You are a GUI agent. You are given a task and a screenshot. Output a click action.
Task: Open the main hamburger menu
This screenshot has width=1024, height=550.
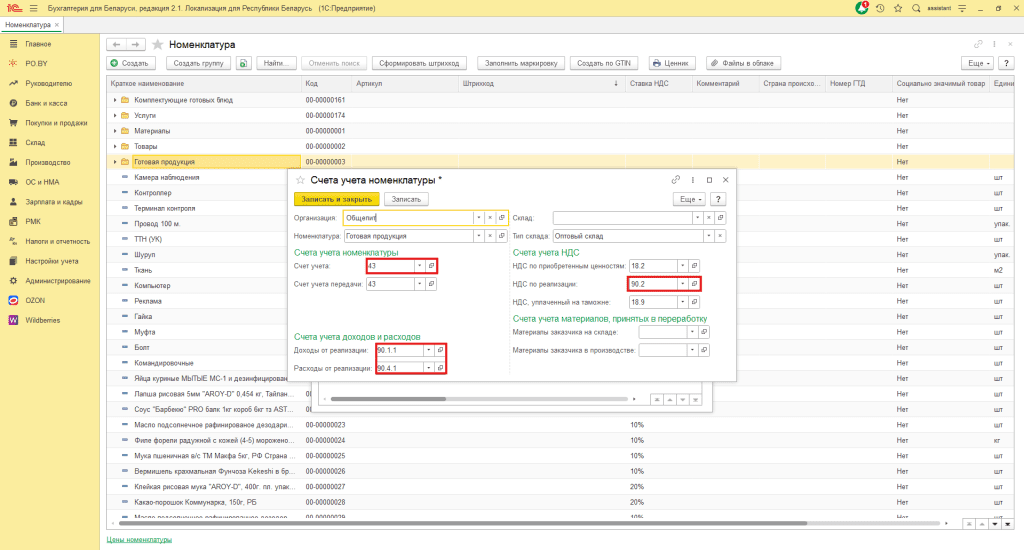(33, 8)
